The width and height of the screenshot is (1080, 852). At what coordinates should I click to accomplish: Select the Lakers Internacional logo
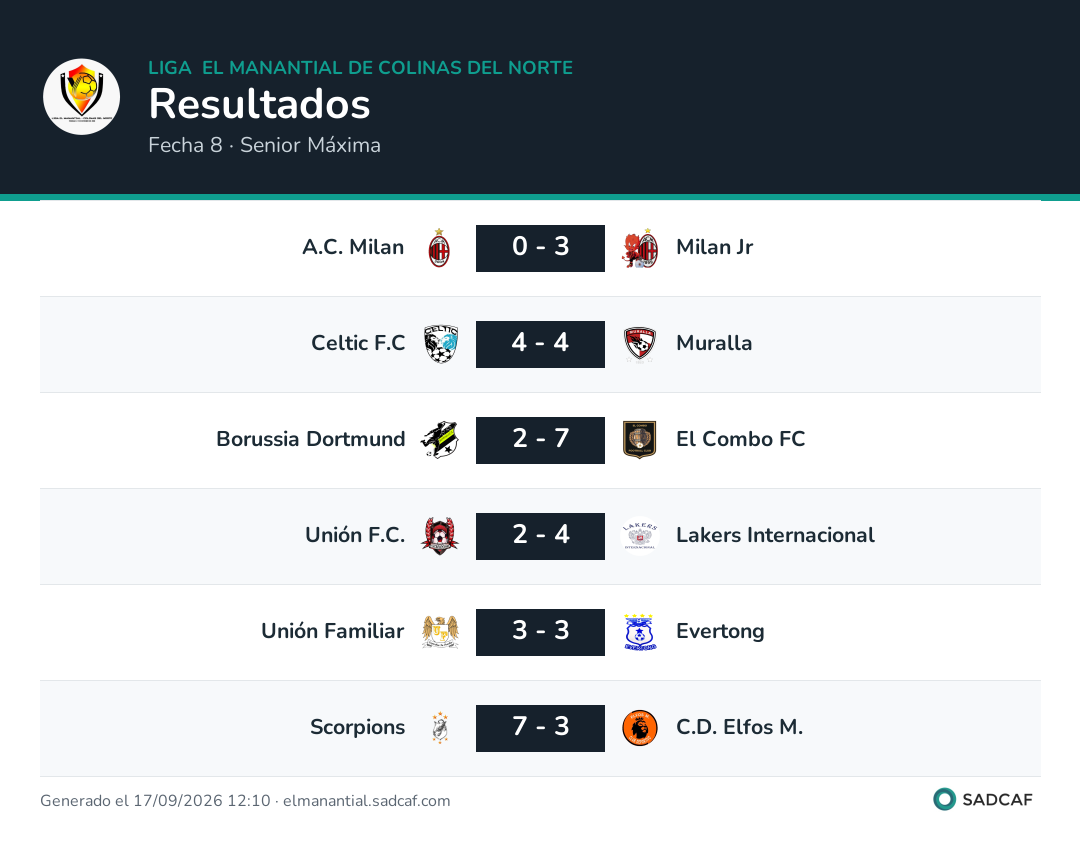click(x=640, y=536)
